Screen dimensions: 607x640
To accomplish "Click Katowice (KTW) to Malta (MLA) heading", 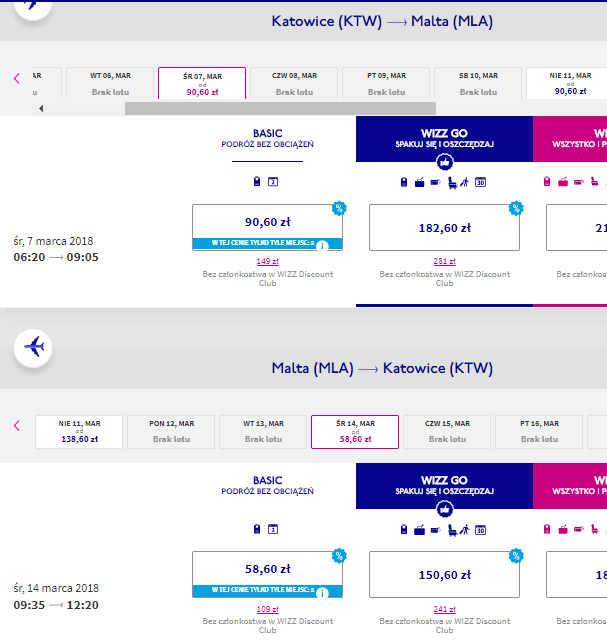I will (382, 21).
